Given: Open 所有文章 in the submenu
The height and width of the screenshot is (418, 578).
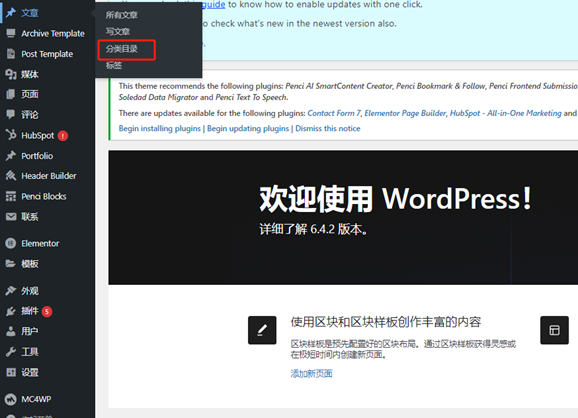Looking at the screenshot, I should coord(122,15).
